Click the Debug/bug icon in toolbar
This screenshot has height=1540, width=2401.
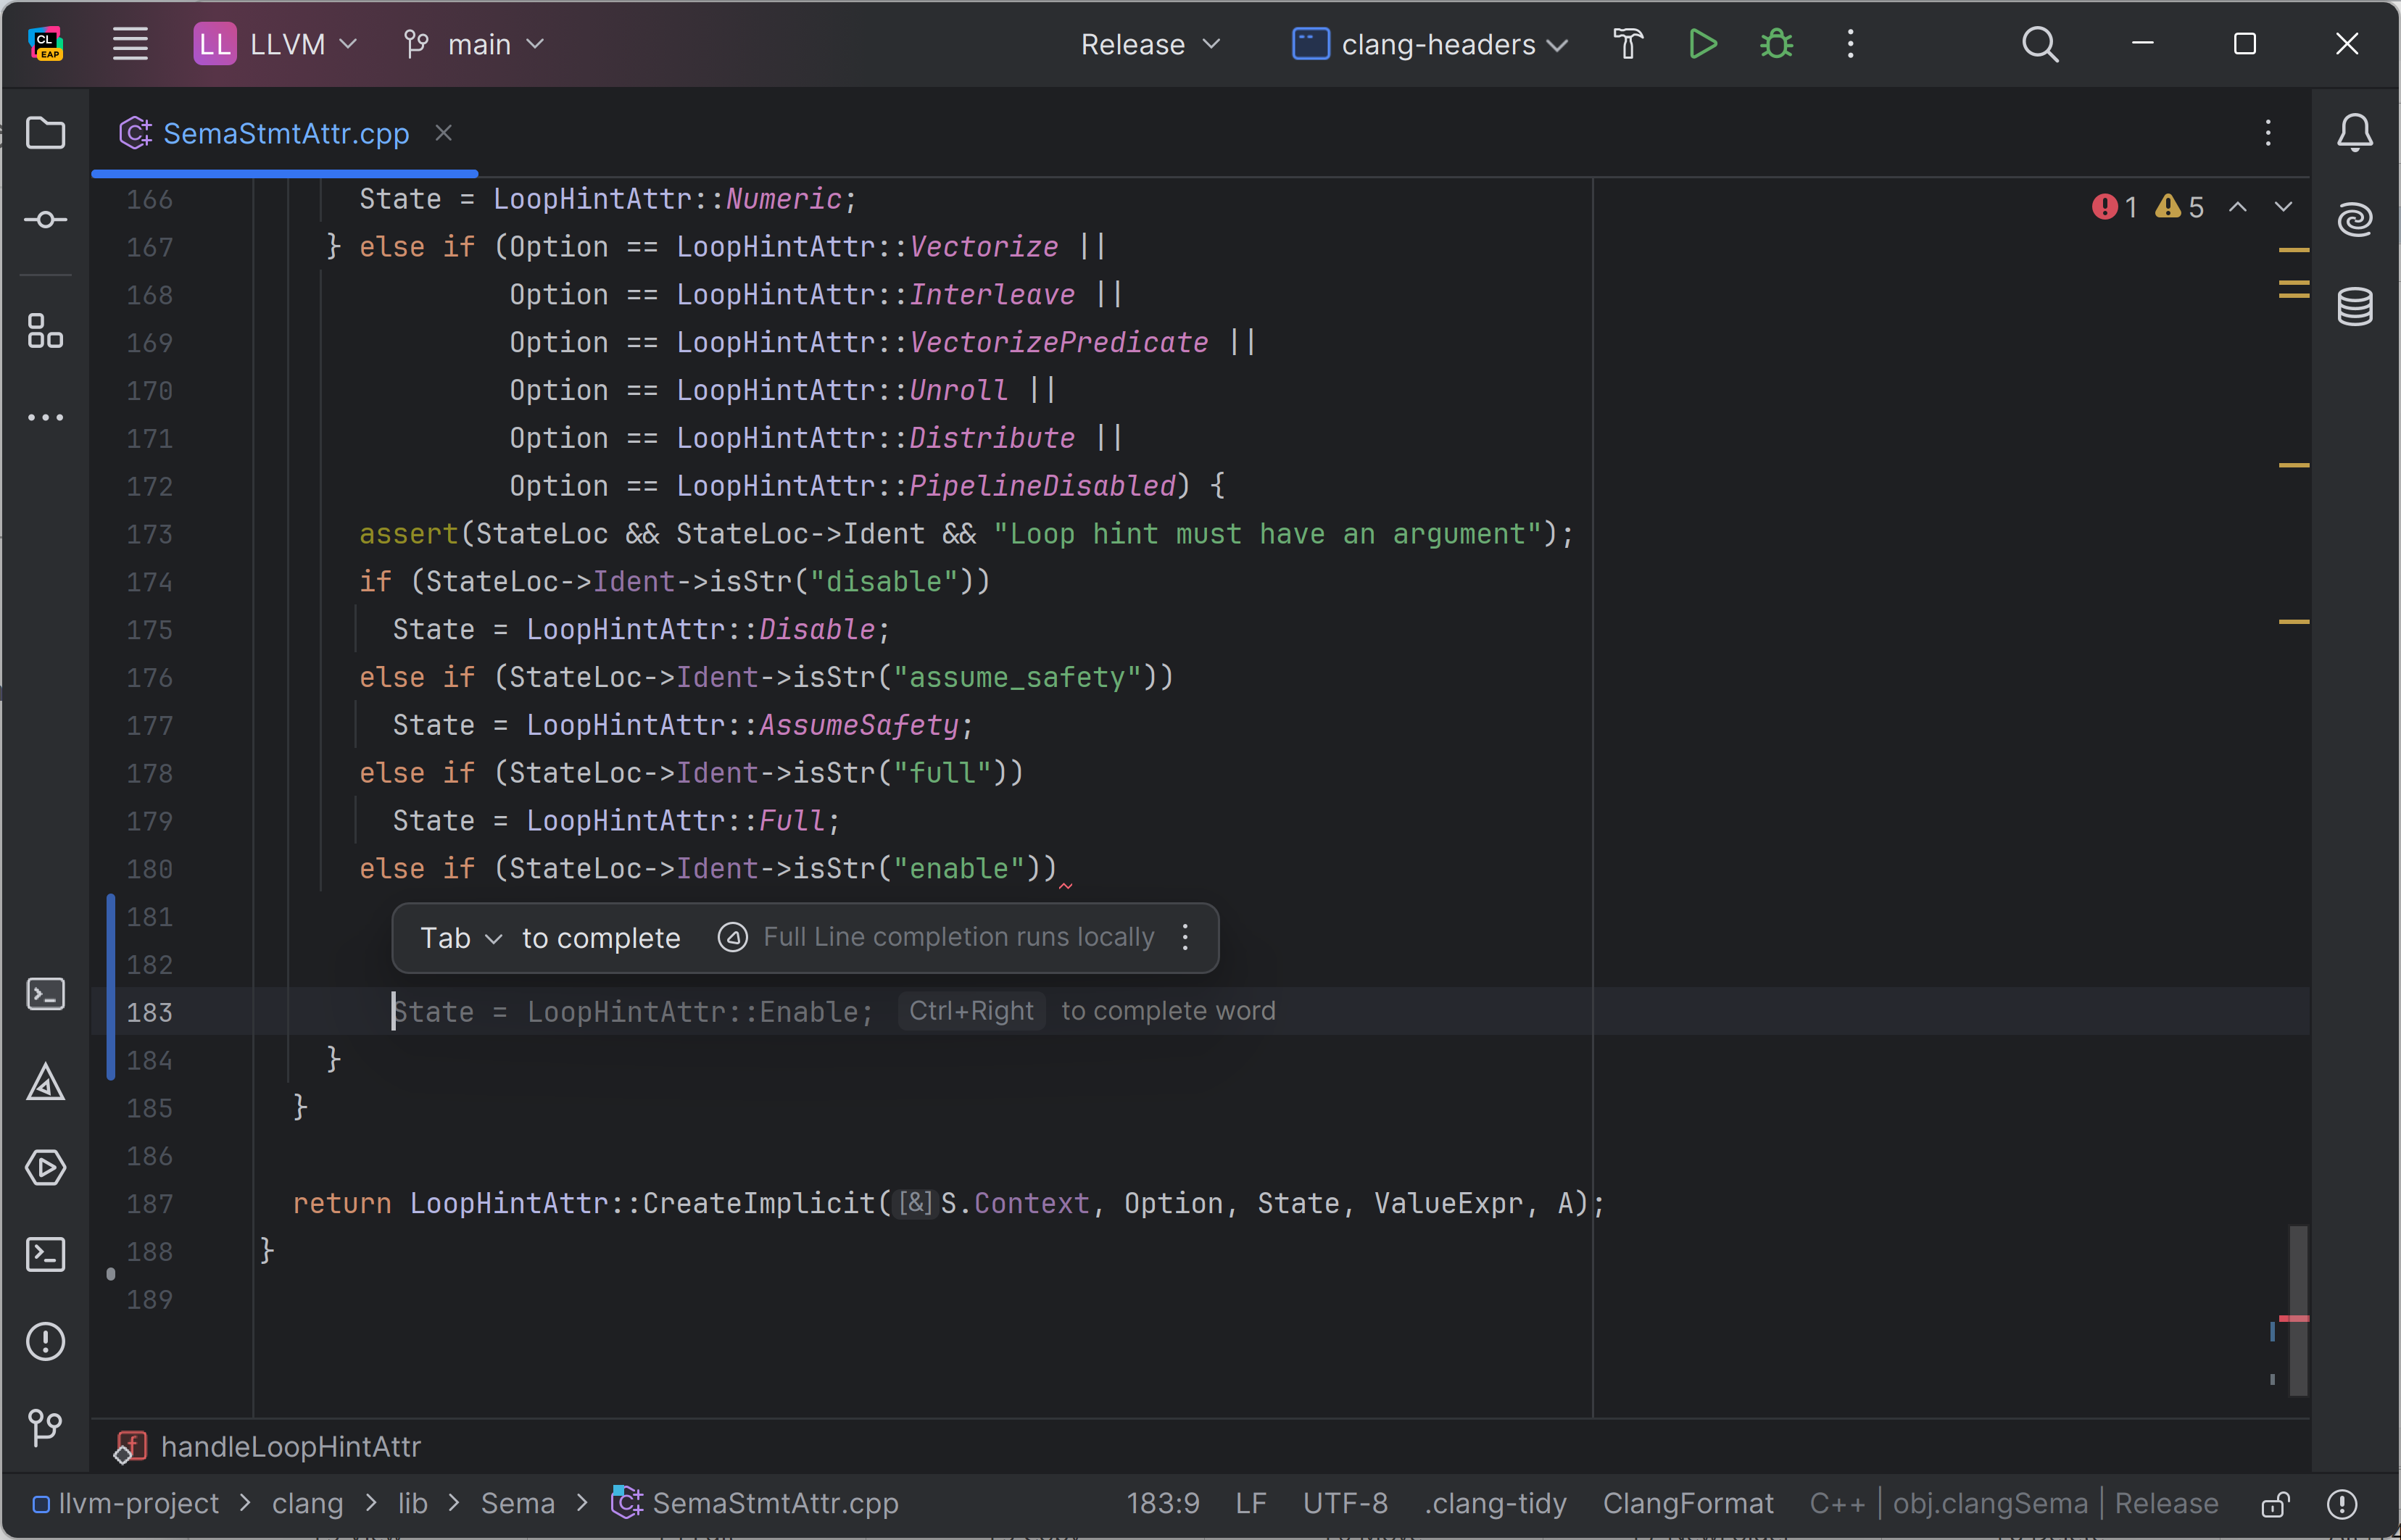coord(1778,43)
